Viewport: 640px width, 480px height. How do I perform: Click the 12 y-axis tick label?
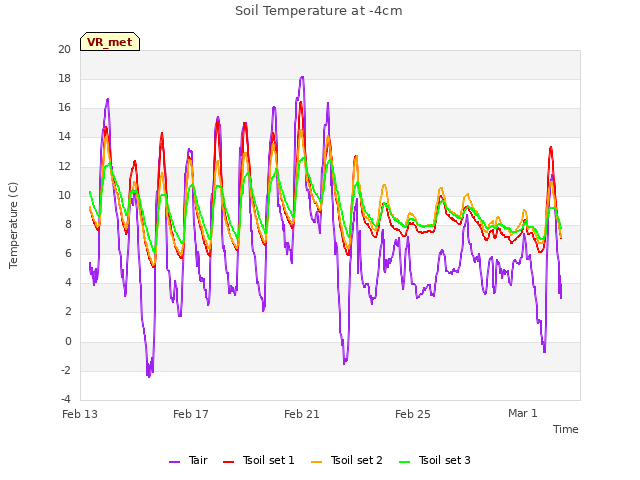click(x=64, y=167)
